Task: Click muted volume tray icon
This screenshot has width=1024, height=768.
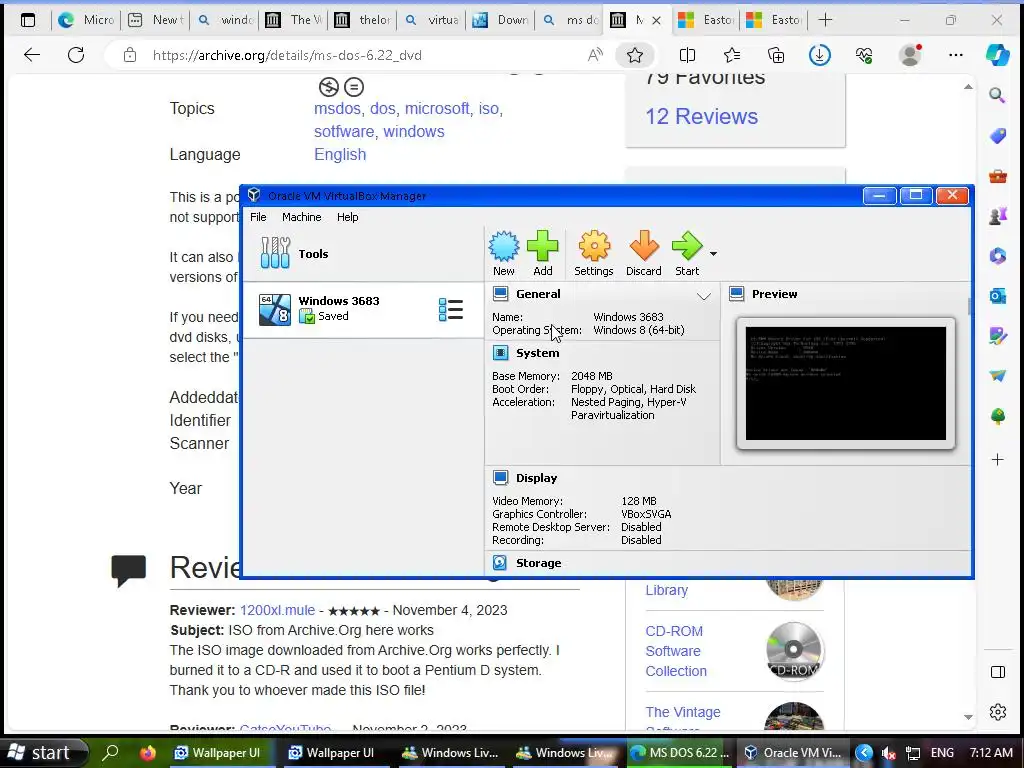Action: [888, 753]
